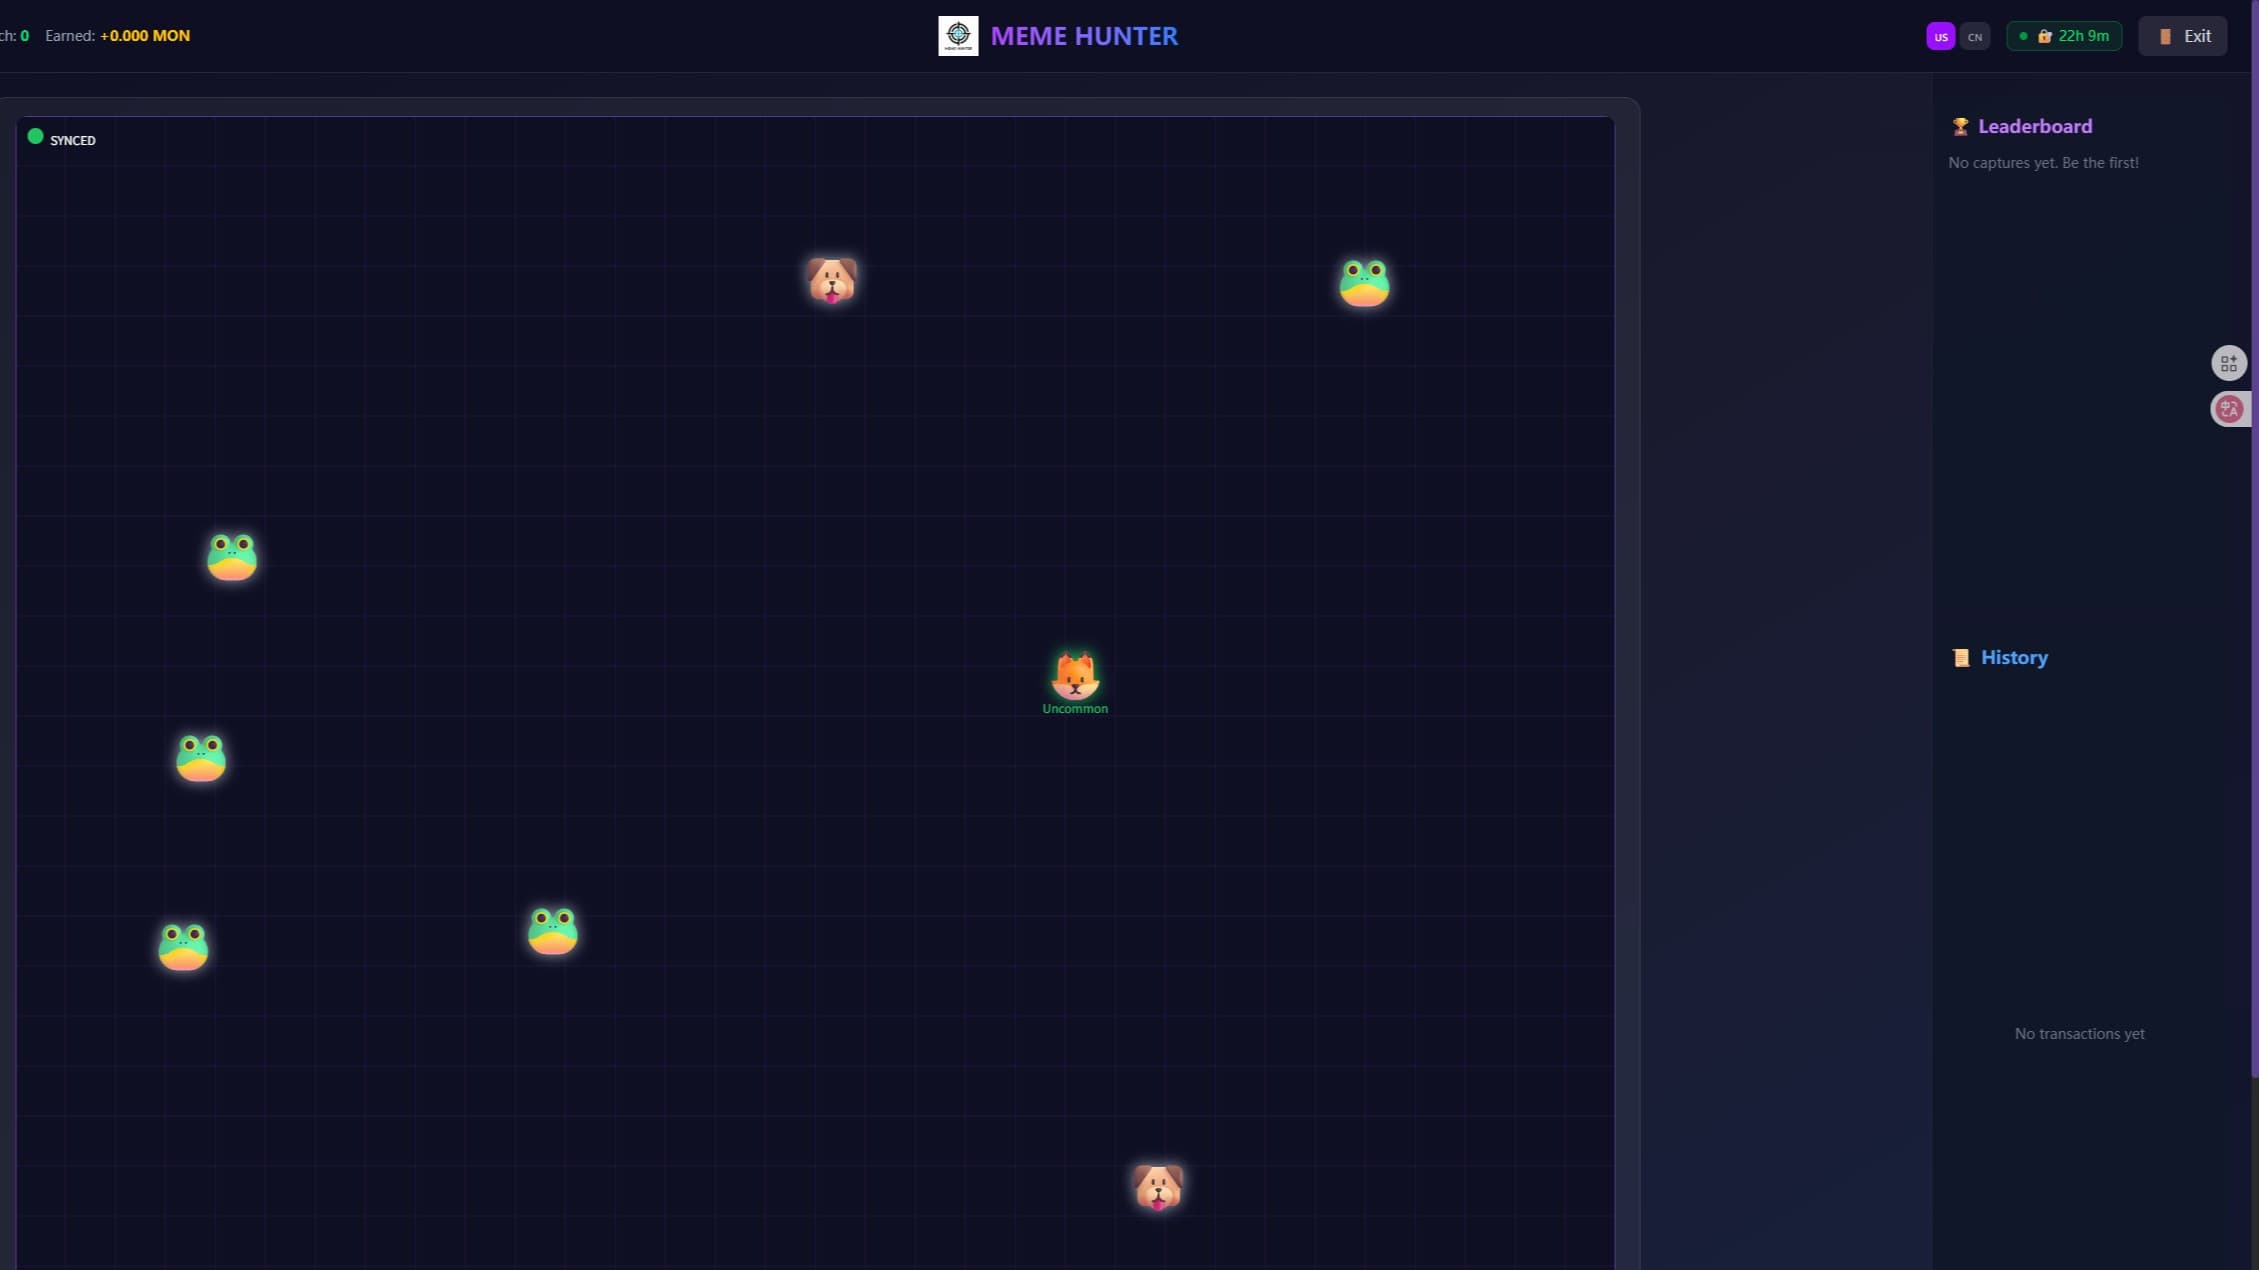Click the Earned MON amount
The height and width of the screenshot is (1270, 2259).
click(144, 36)
